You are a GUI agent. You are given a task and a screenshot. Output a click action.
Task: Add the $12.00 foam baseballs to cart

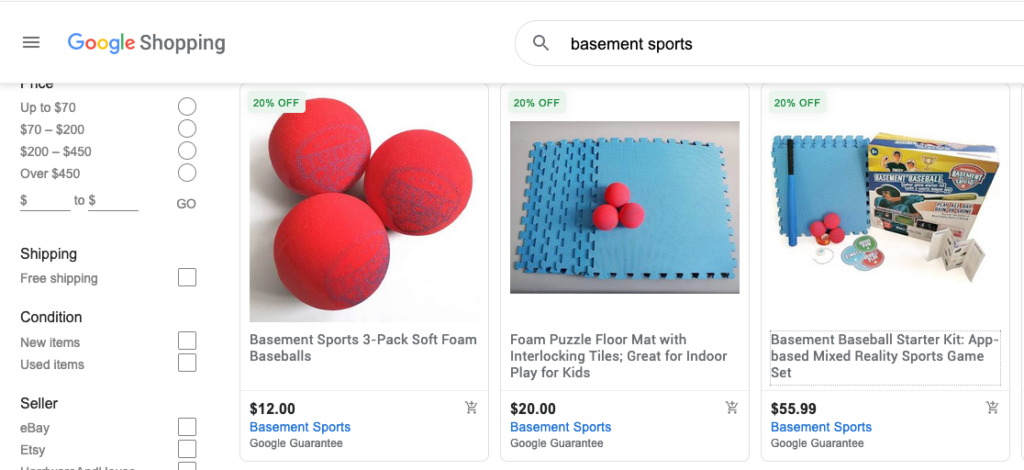pos(471,408)
